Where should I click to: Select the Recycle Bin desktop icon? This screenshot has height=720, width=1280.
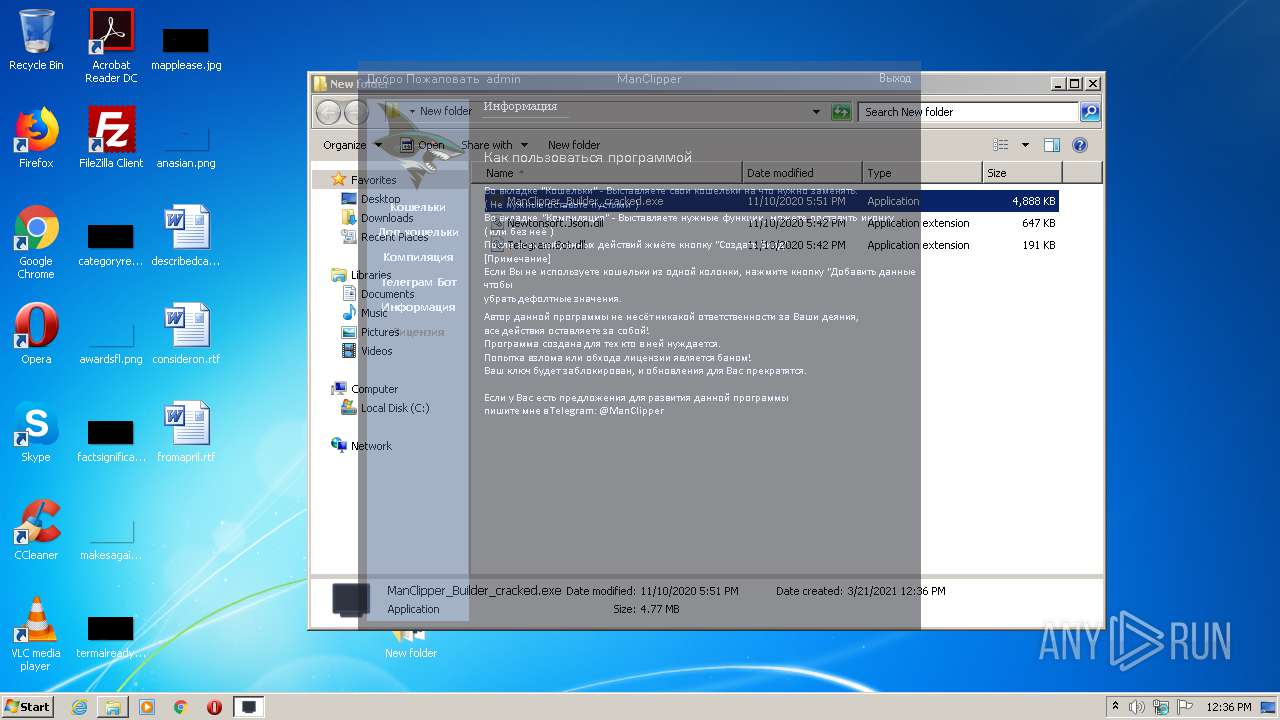point(36,40)
